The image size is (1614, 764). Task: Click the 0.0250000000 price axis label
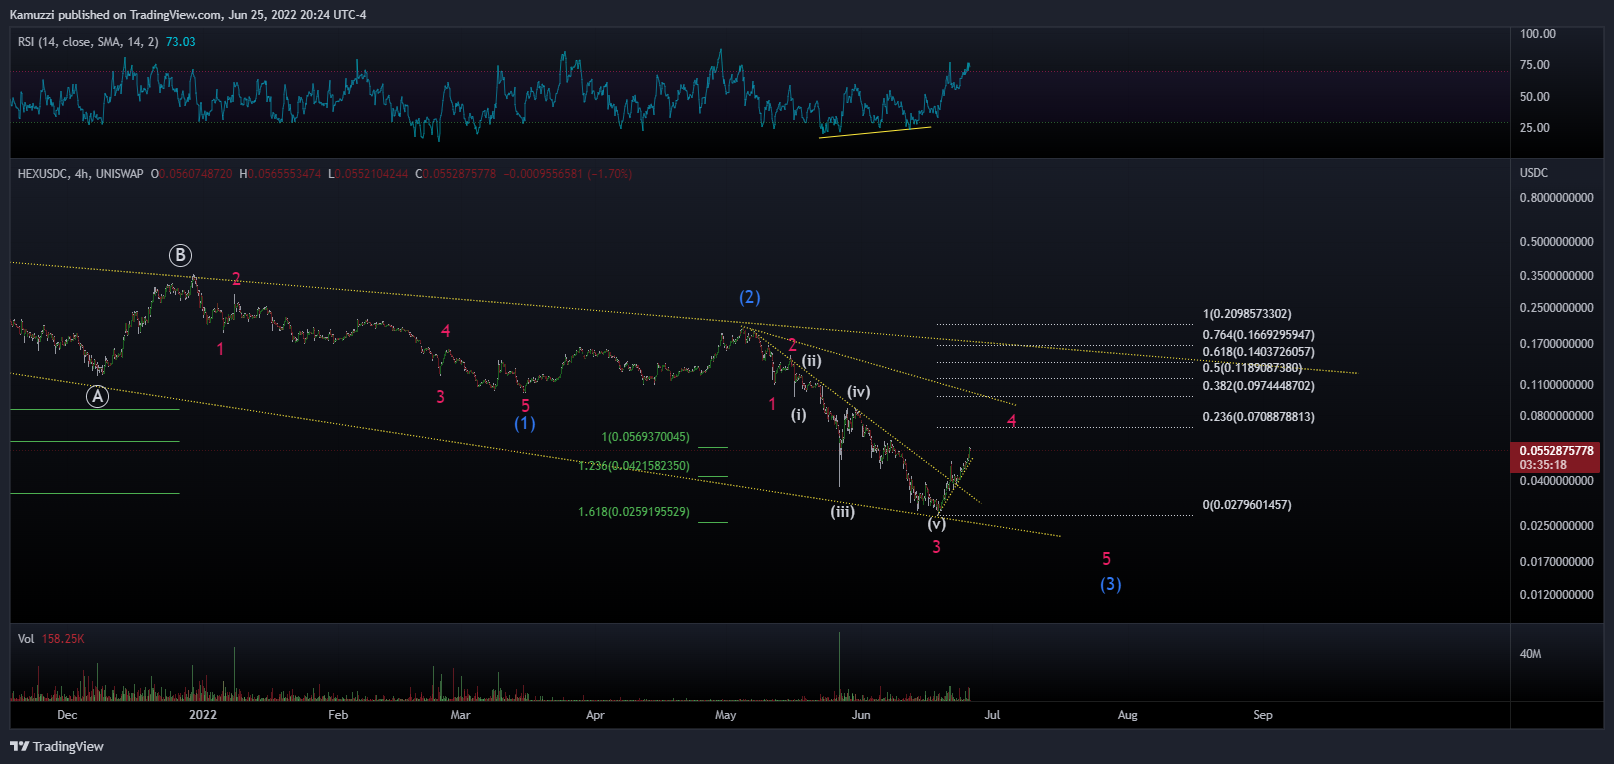click(x=1556, y=526)
